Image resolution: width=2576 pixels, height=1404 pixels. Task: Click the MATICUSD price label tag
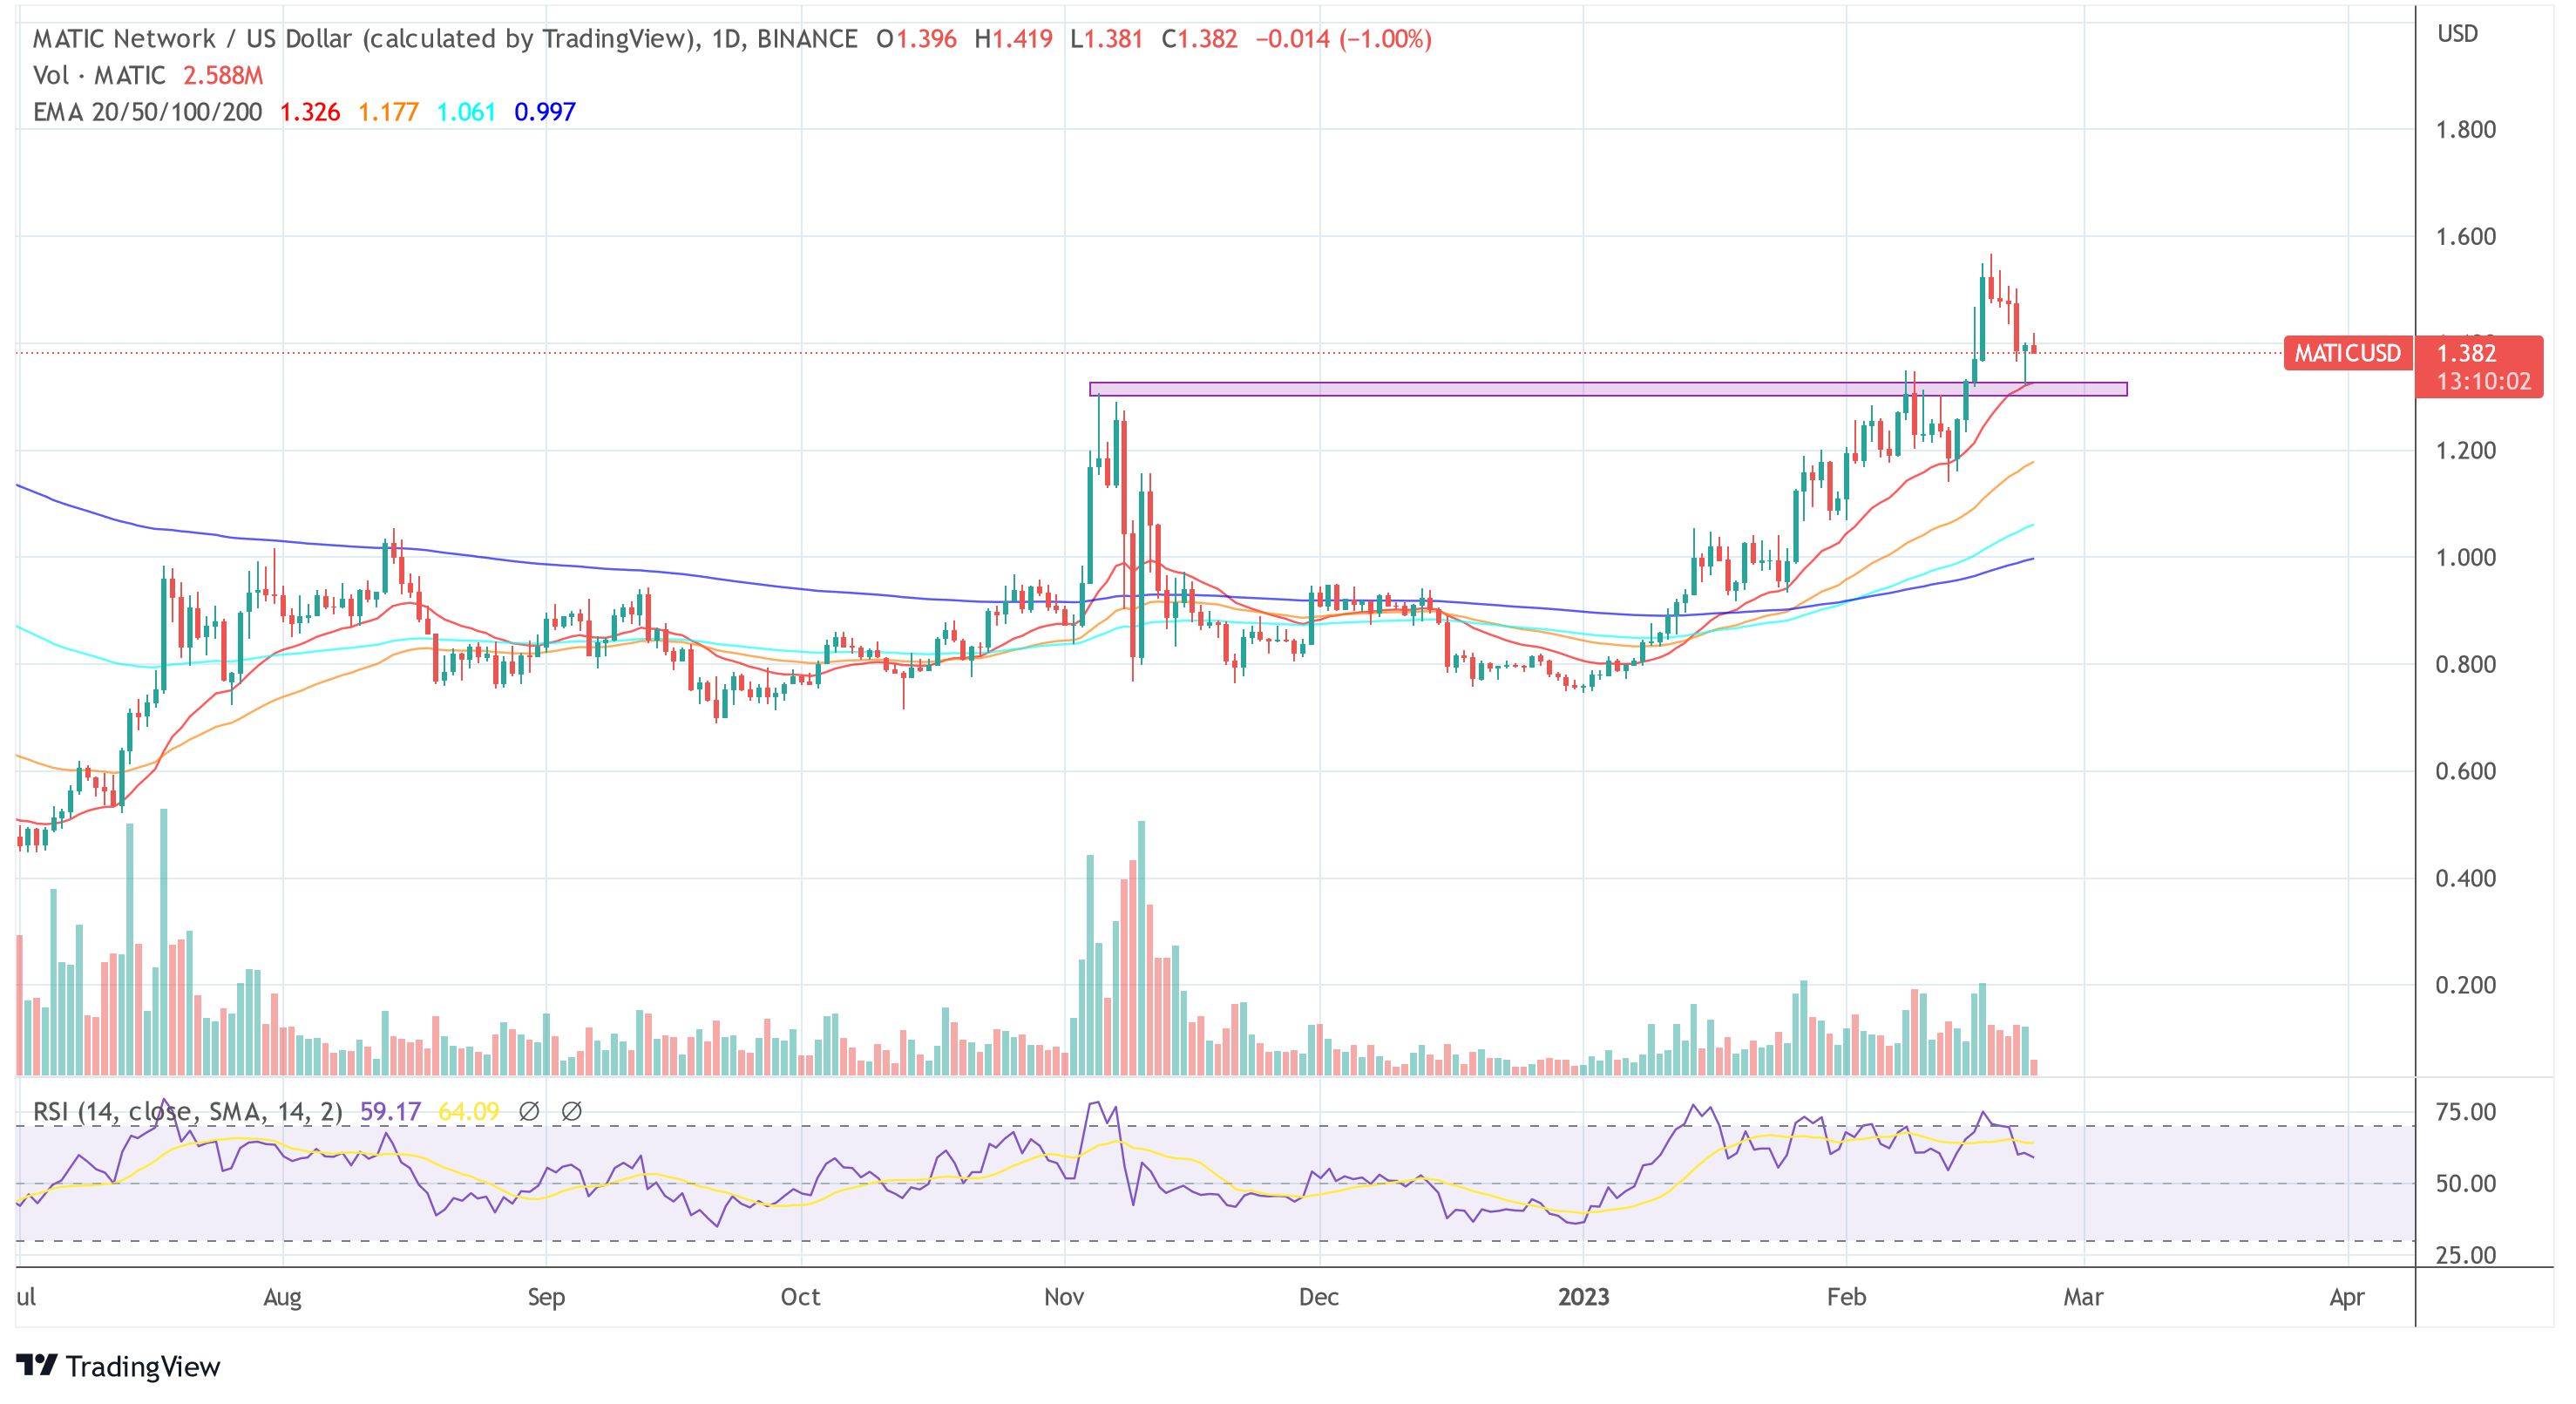pos(2347,353)
